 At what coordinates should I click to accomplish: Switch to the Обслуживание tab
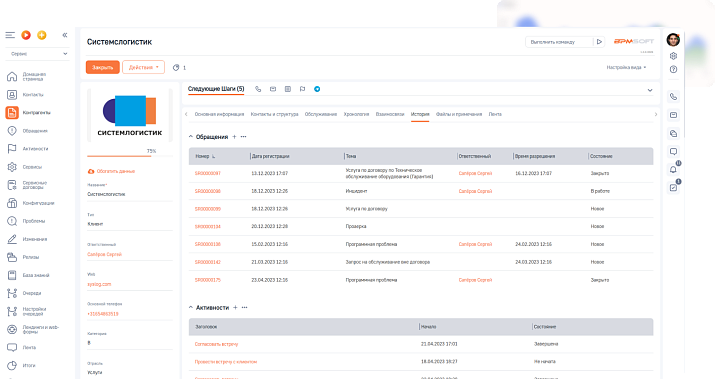[x=321, y=114]
